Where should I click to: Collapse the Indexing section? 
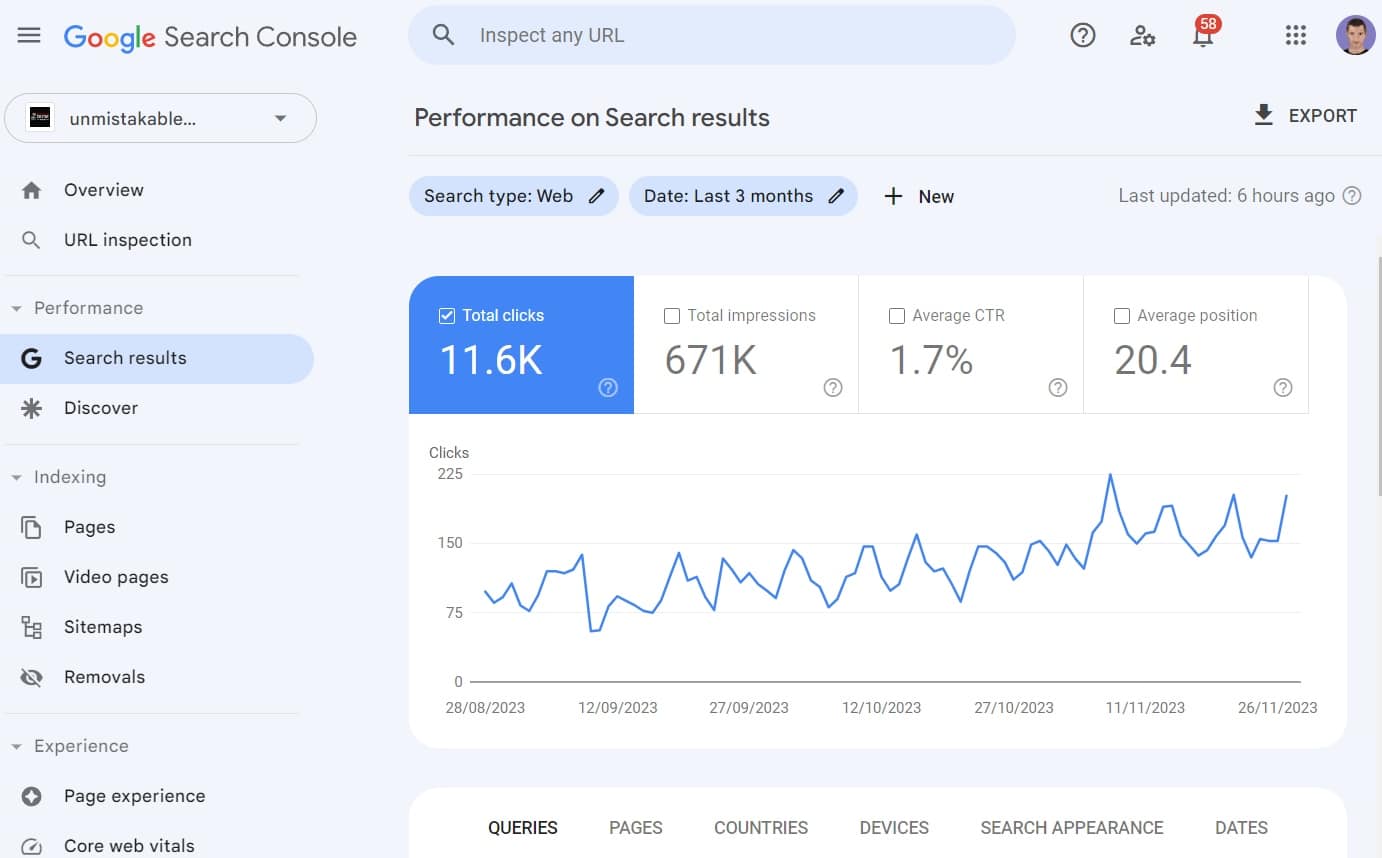point(16,477)
